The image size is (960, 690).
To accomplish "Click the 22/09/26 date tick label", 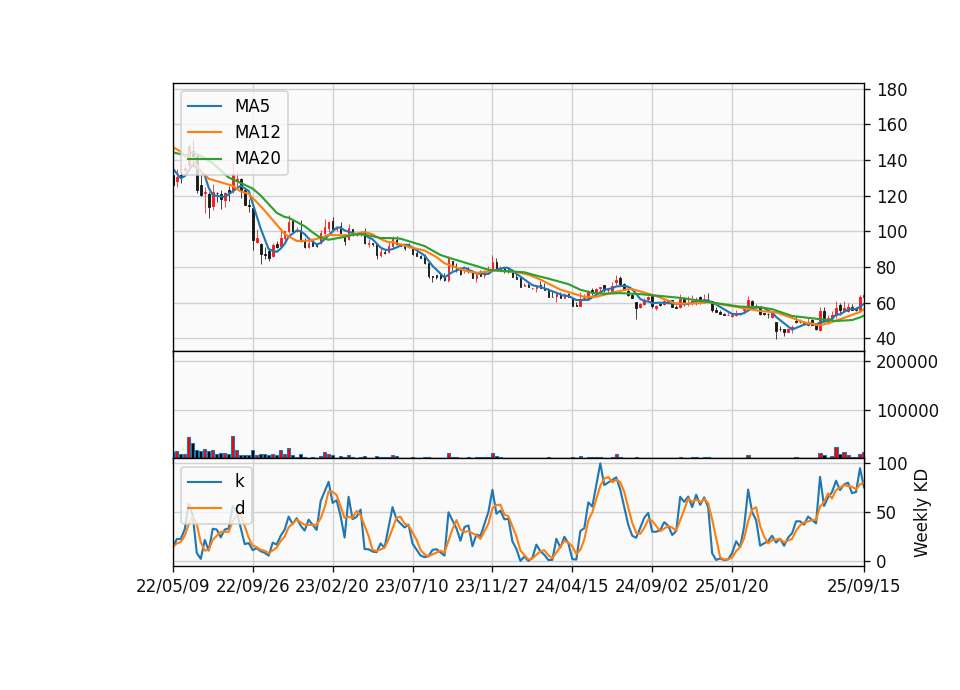I will tap(253, 586).
